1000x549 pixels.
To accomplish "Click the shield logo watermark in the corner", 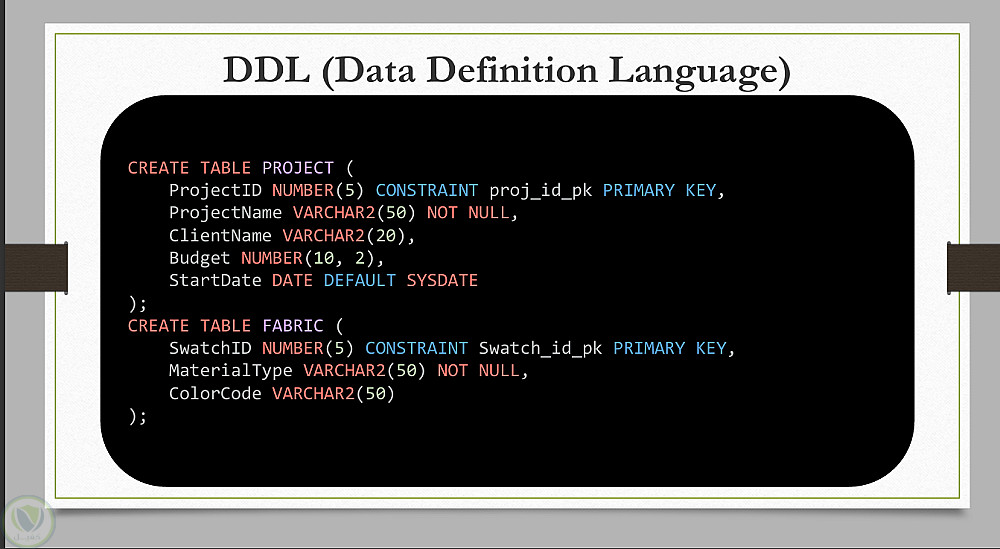I will 28,523.
